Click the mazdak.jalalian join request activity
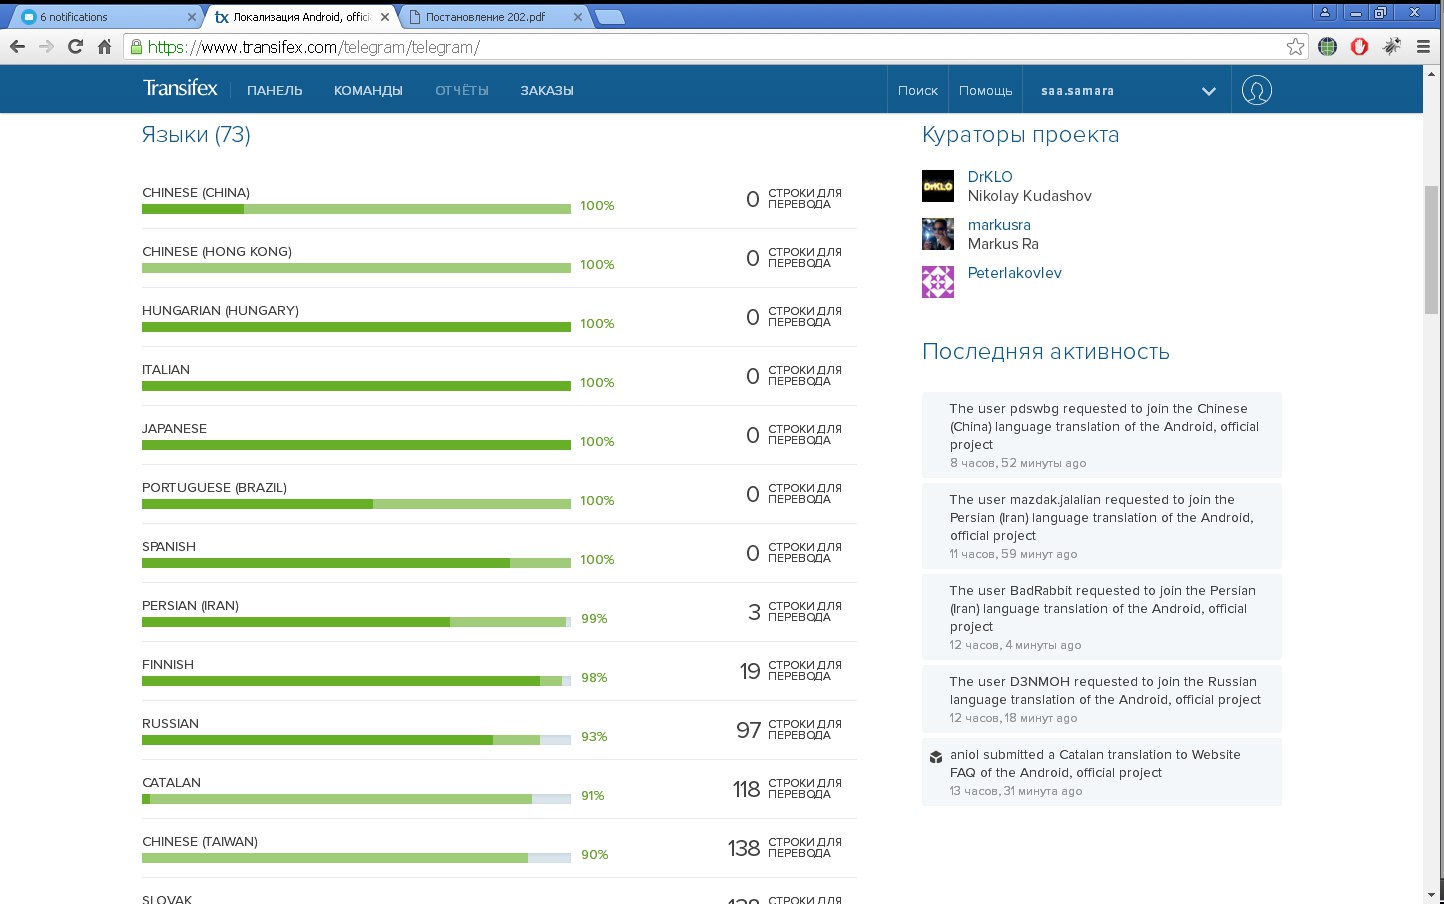This screenshot has width=1444, height=904. [x=1101, y=526]
